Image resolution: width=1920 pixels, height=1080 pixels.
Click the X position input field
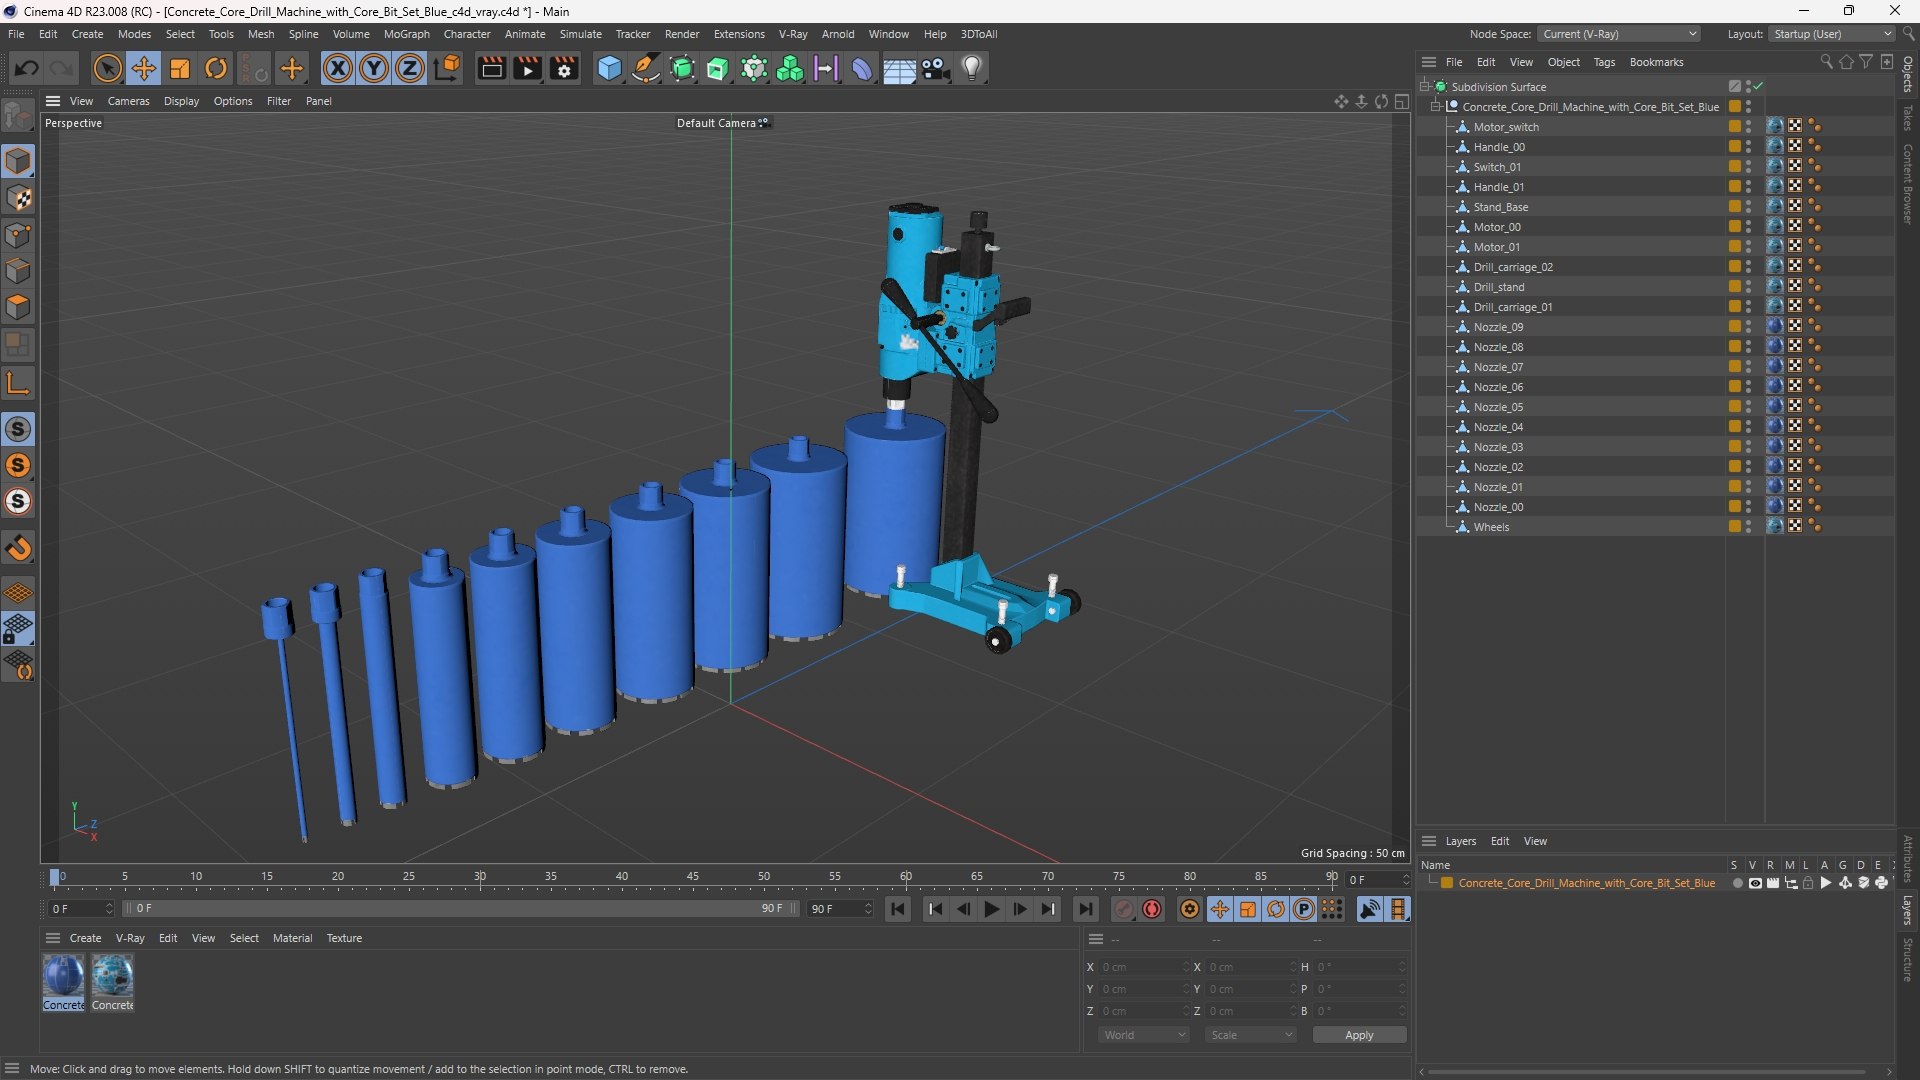click(1145, 967)
